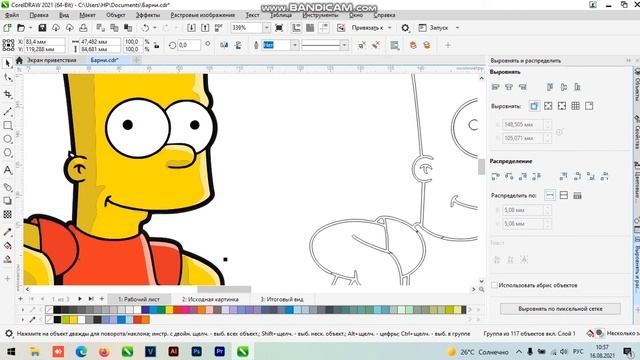This screenshot has height=360, width=640.
Task: Set distribute by Extent of Page
Action: [564, 196]
